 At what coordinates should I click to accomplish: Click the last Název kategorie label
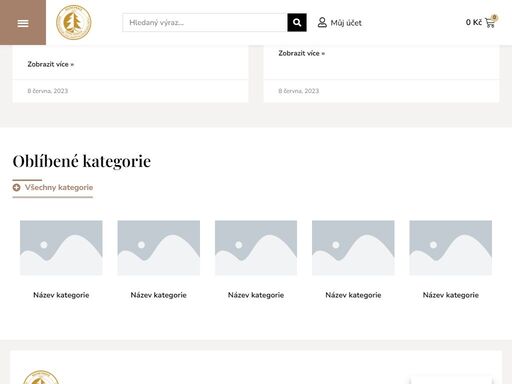point(451,295)
